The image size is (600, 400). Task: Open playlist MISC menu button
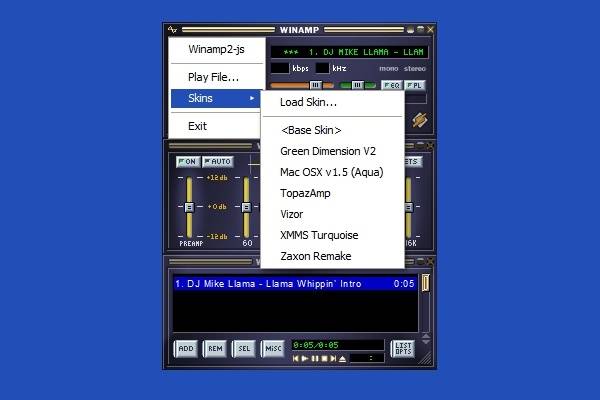coord(273,349)
